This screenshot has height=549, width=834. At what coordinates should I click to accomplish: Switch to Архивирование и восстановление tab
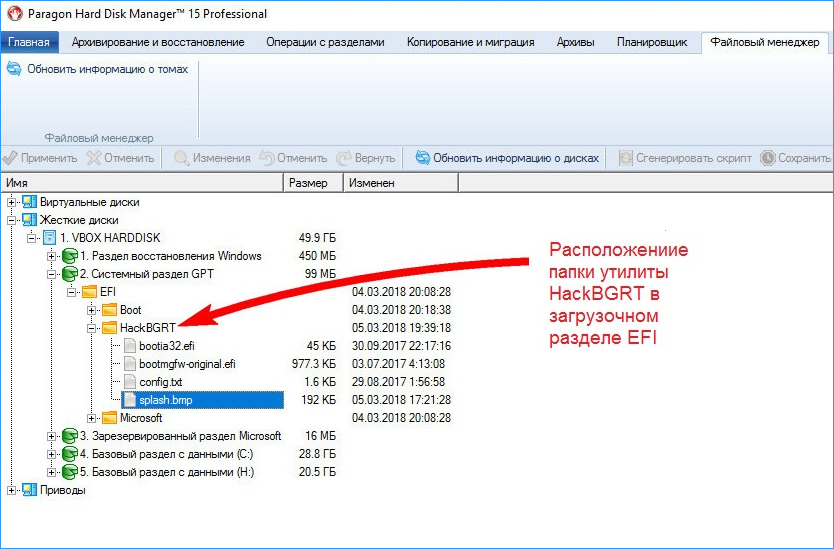(x=158, y=43)
